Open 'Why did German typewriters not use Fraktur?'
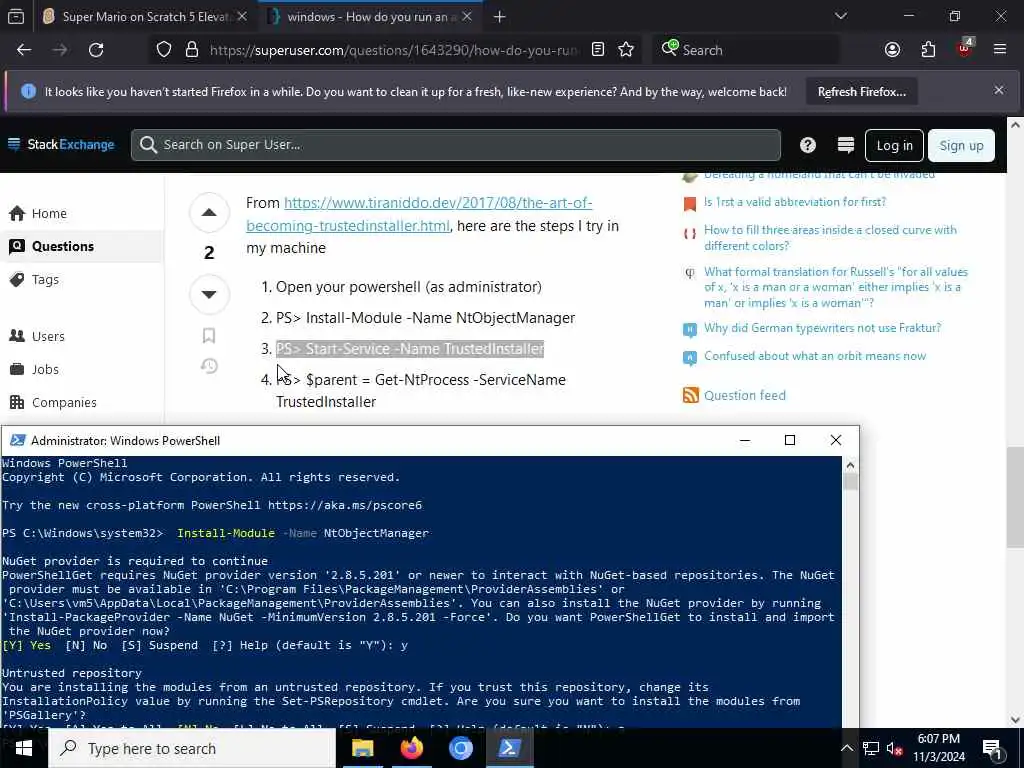The height and width of the screenshot is (768, 1024). click(822, 328)
